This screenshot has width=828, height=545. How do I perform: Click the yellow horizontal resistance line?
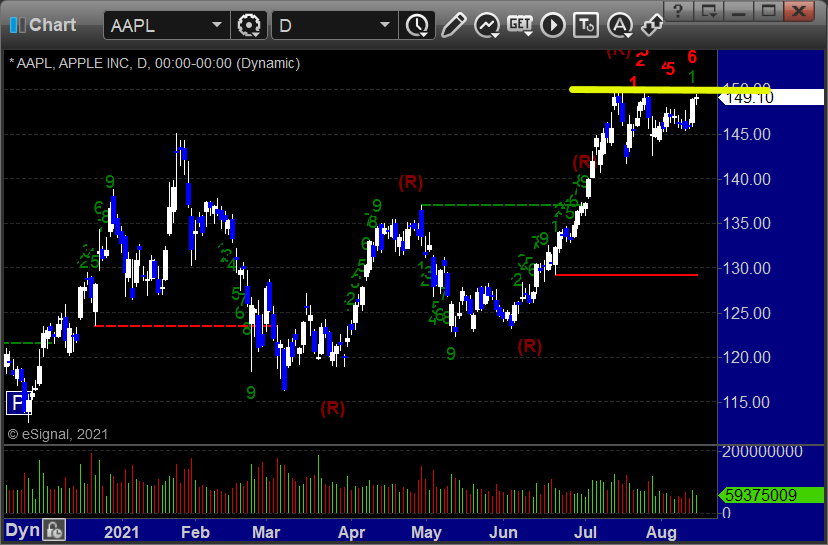670,90
